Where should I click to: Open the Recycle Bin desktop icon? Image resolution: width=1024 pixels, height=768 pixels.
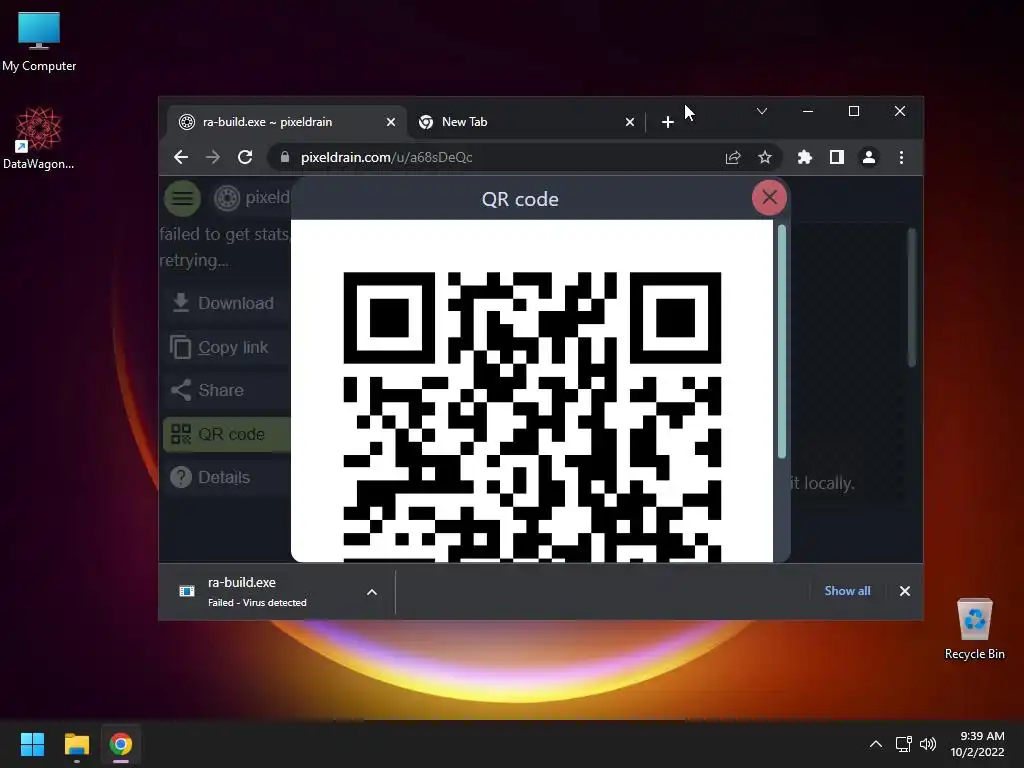974,628
